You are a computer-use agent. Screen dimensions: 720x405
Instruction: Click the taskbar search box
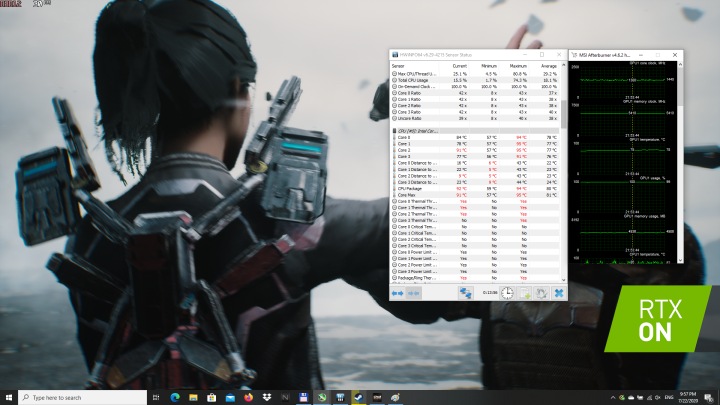pyautogui.click(x=83, y=397)
